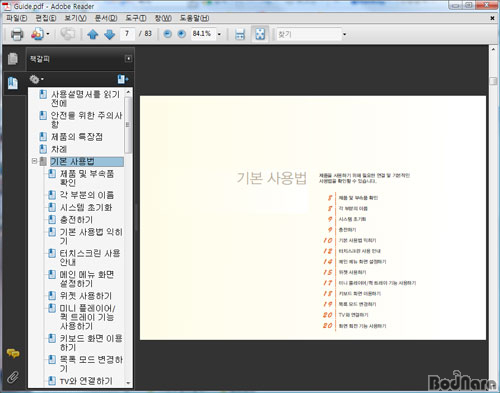This screenshot has height=393, width=500.
Task: Open the 파일(F) menu
Action: coord(16,18)
